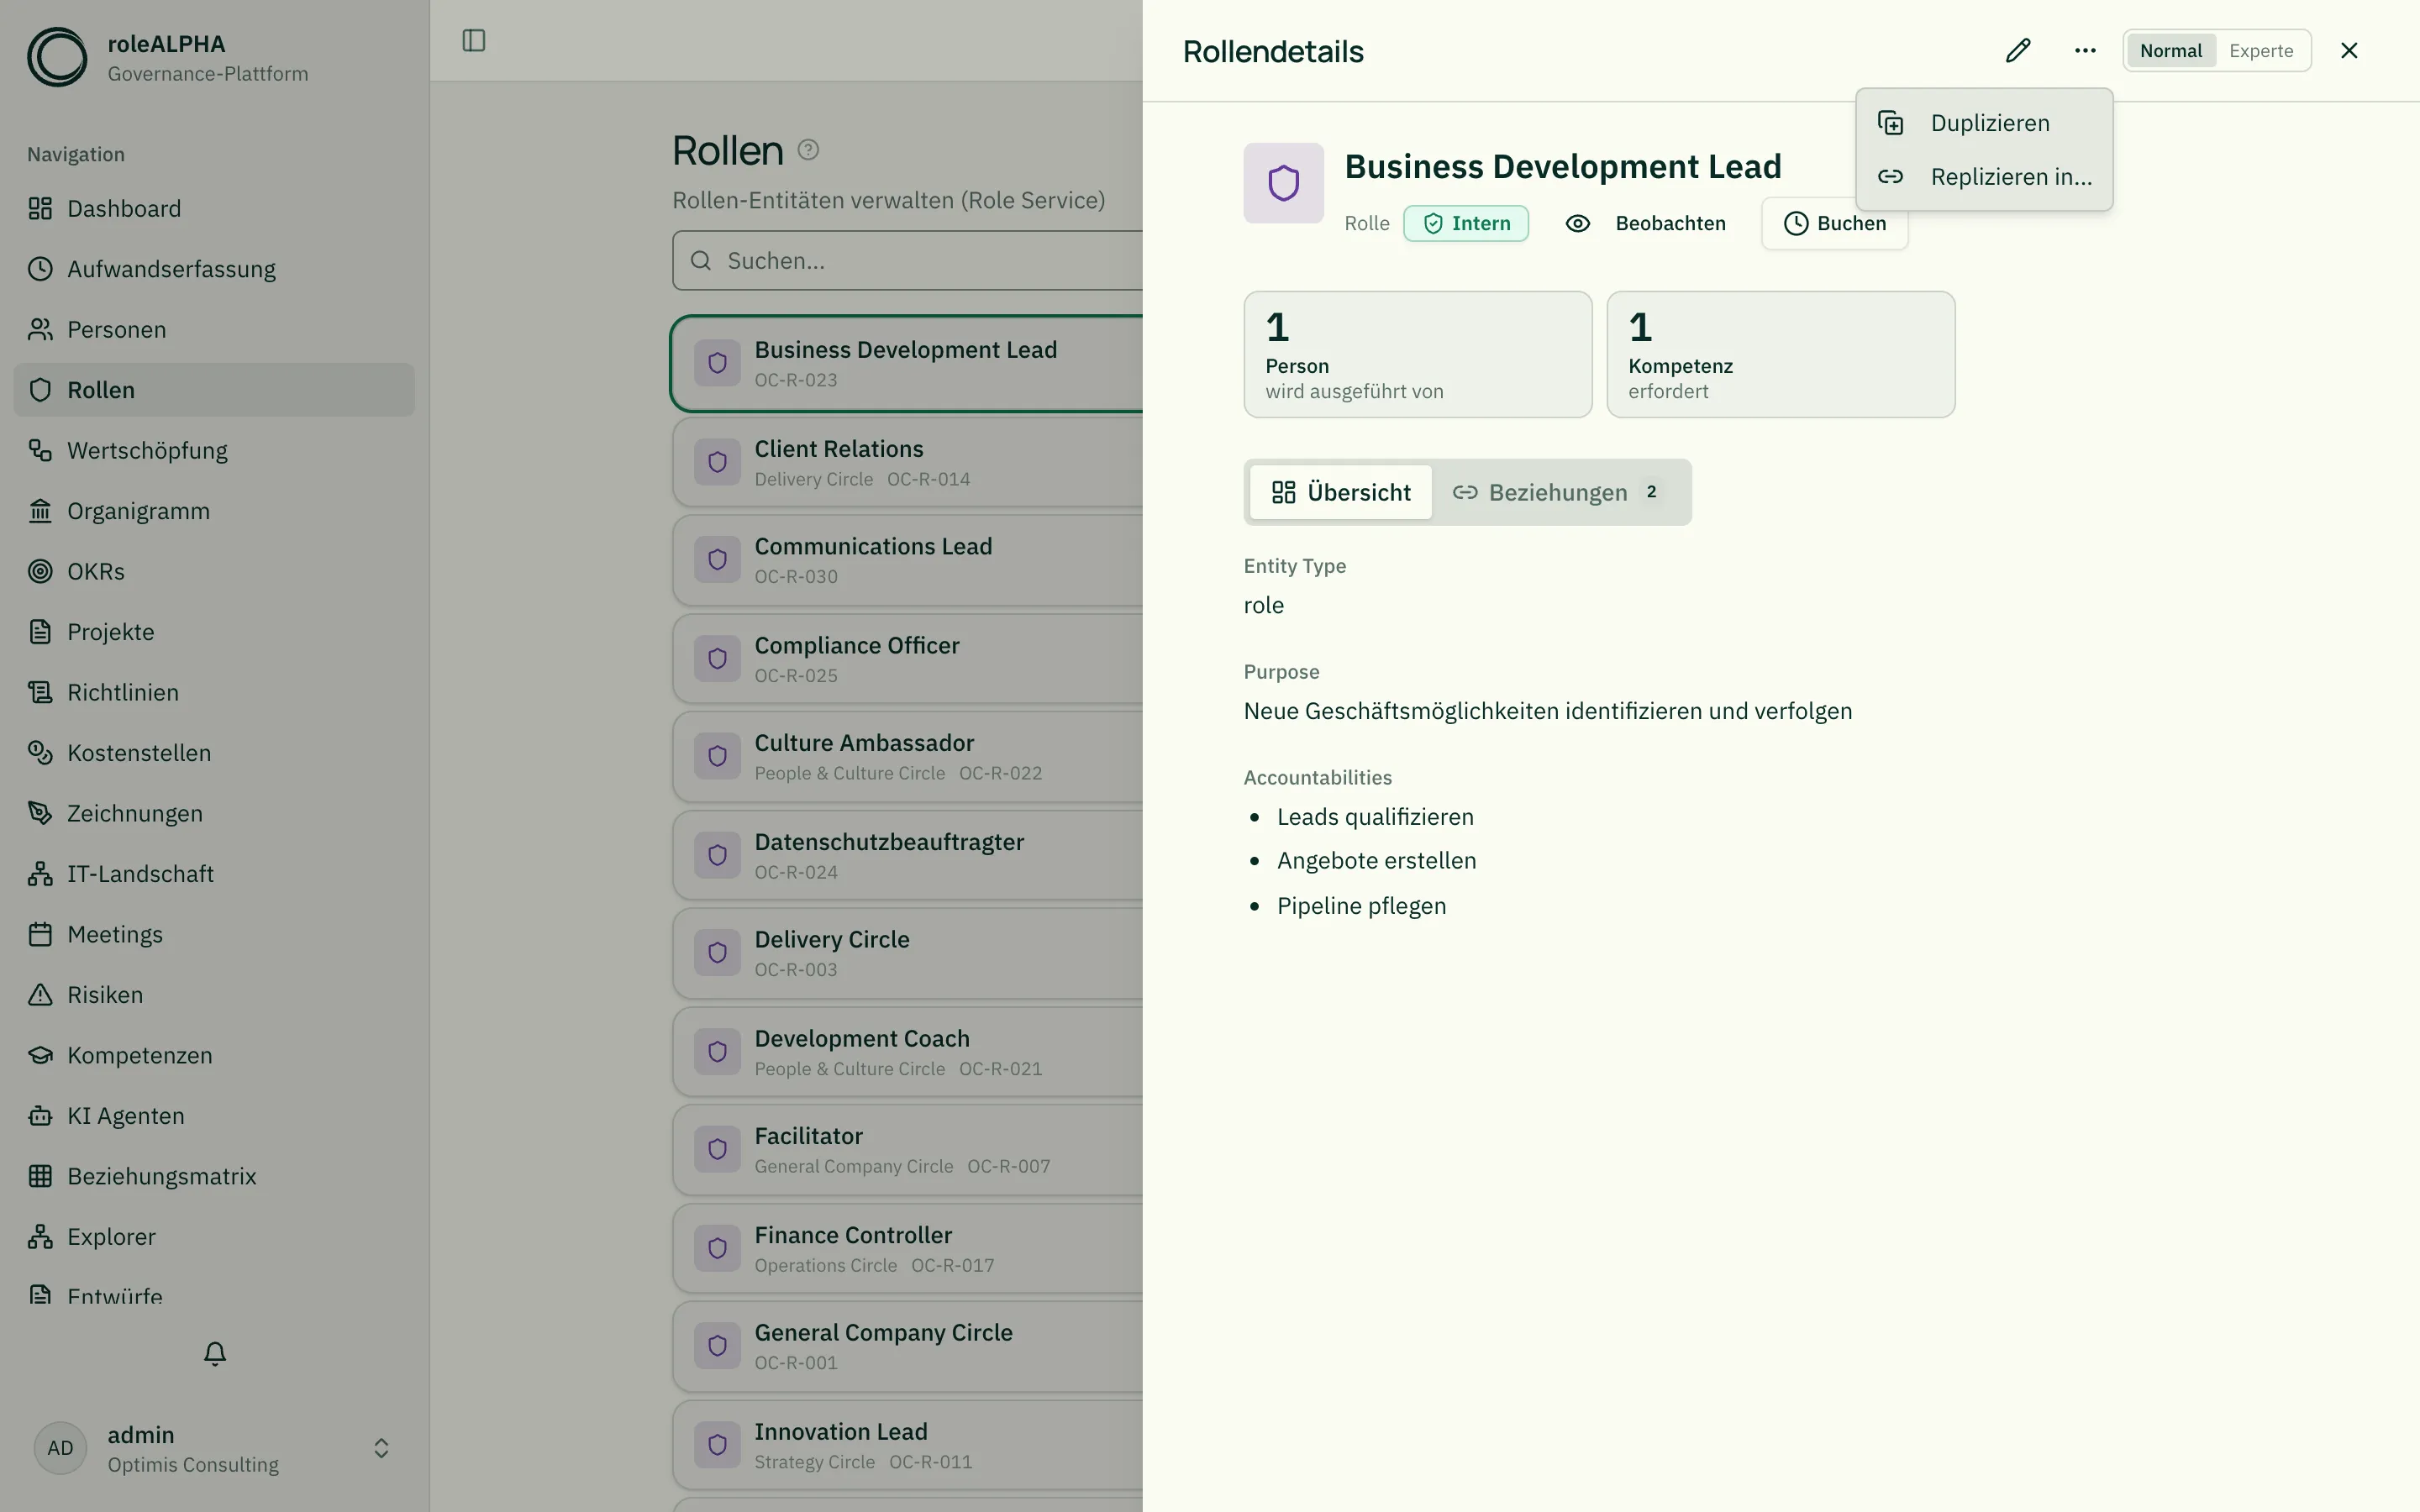Close the Rollendetails panel
Image resolution: width=2420 pixels, height=1512 pixels.
click(2349, 50)
